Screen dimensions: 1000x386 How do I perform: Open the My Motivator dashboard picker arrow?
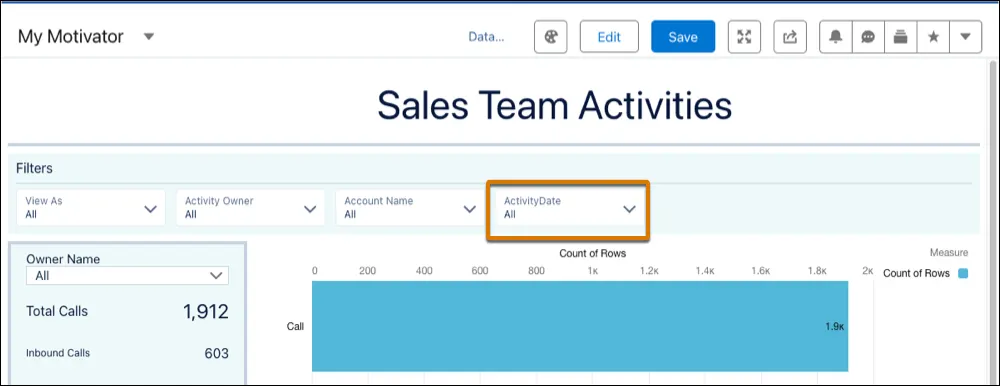point(149,37)
